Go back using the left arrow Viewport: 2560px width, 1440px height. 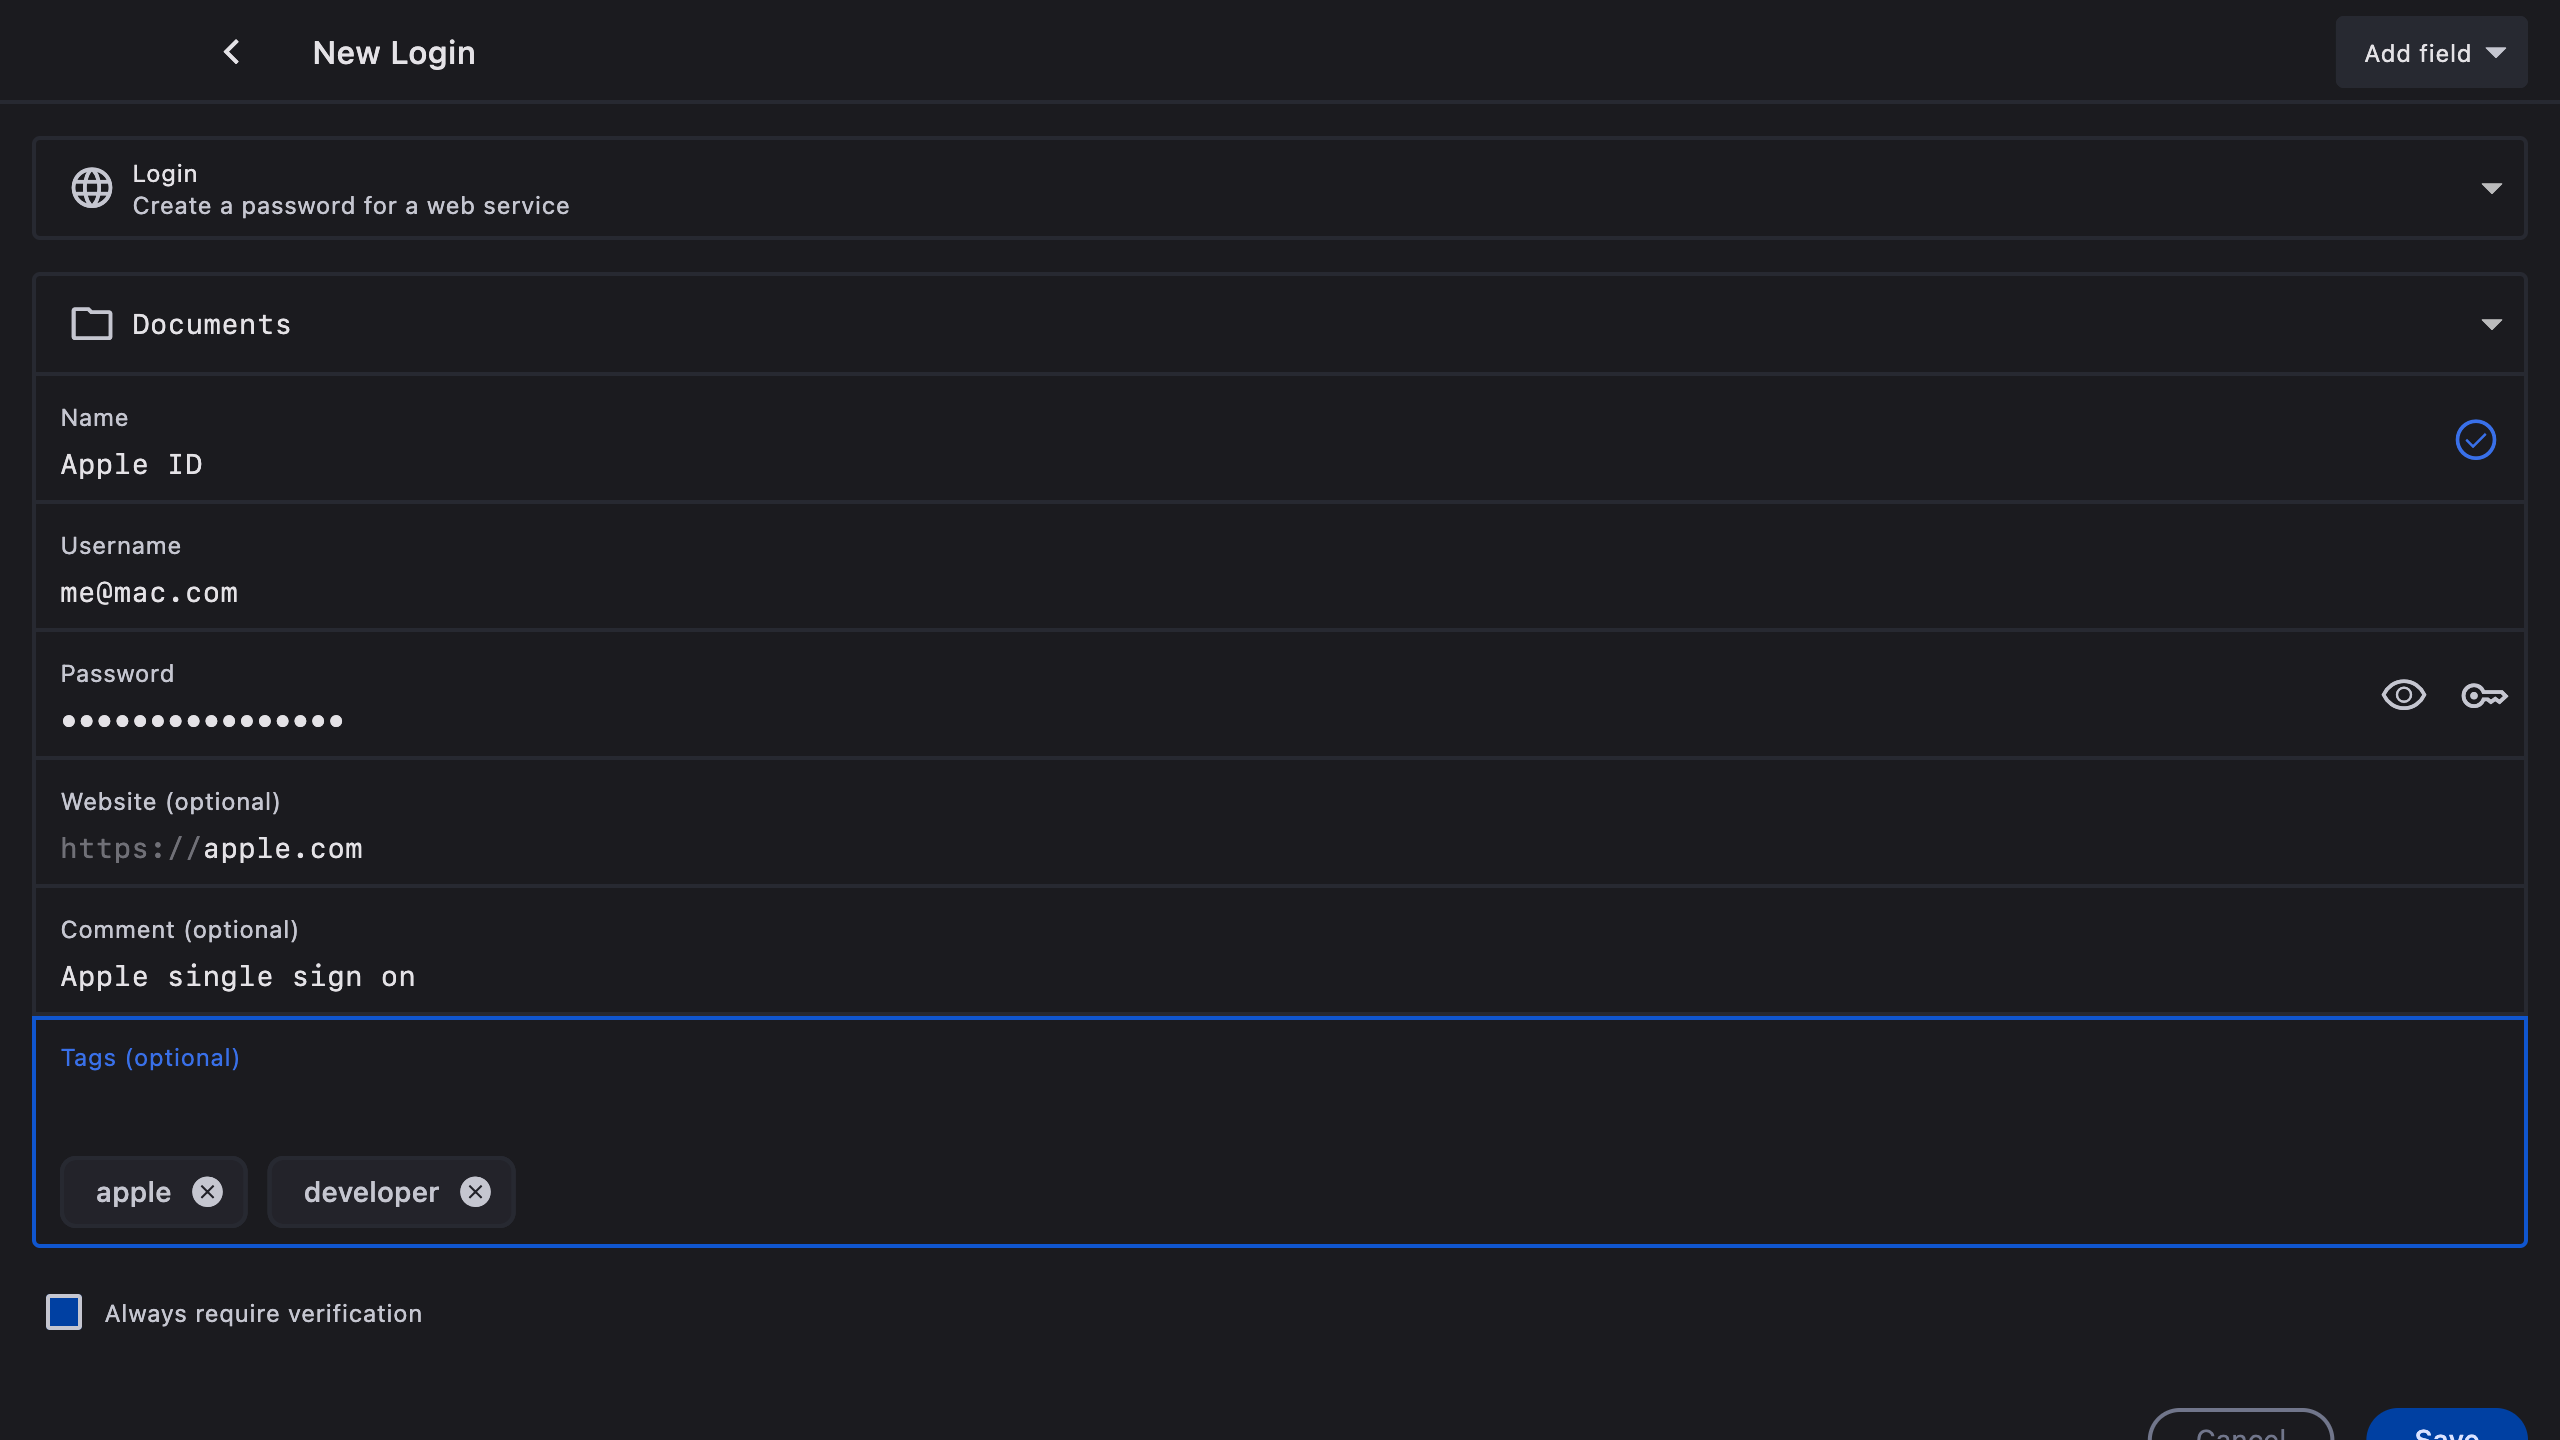point(231,52)
